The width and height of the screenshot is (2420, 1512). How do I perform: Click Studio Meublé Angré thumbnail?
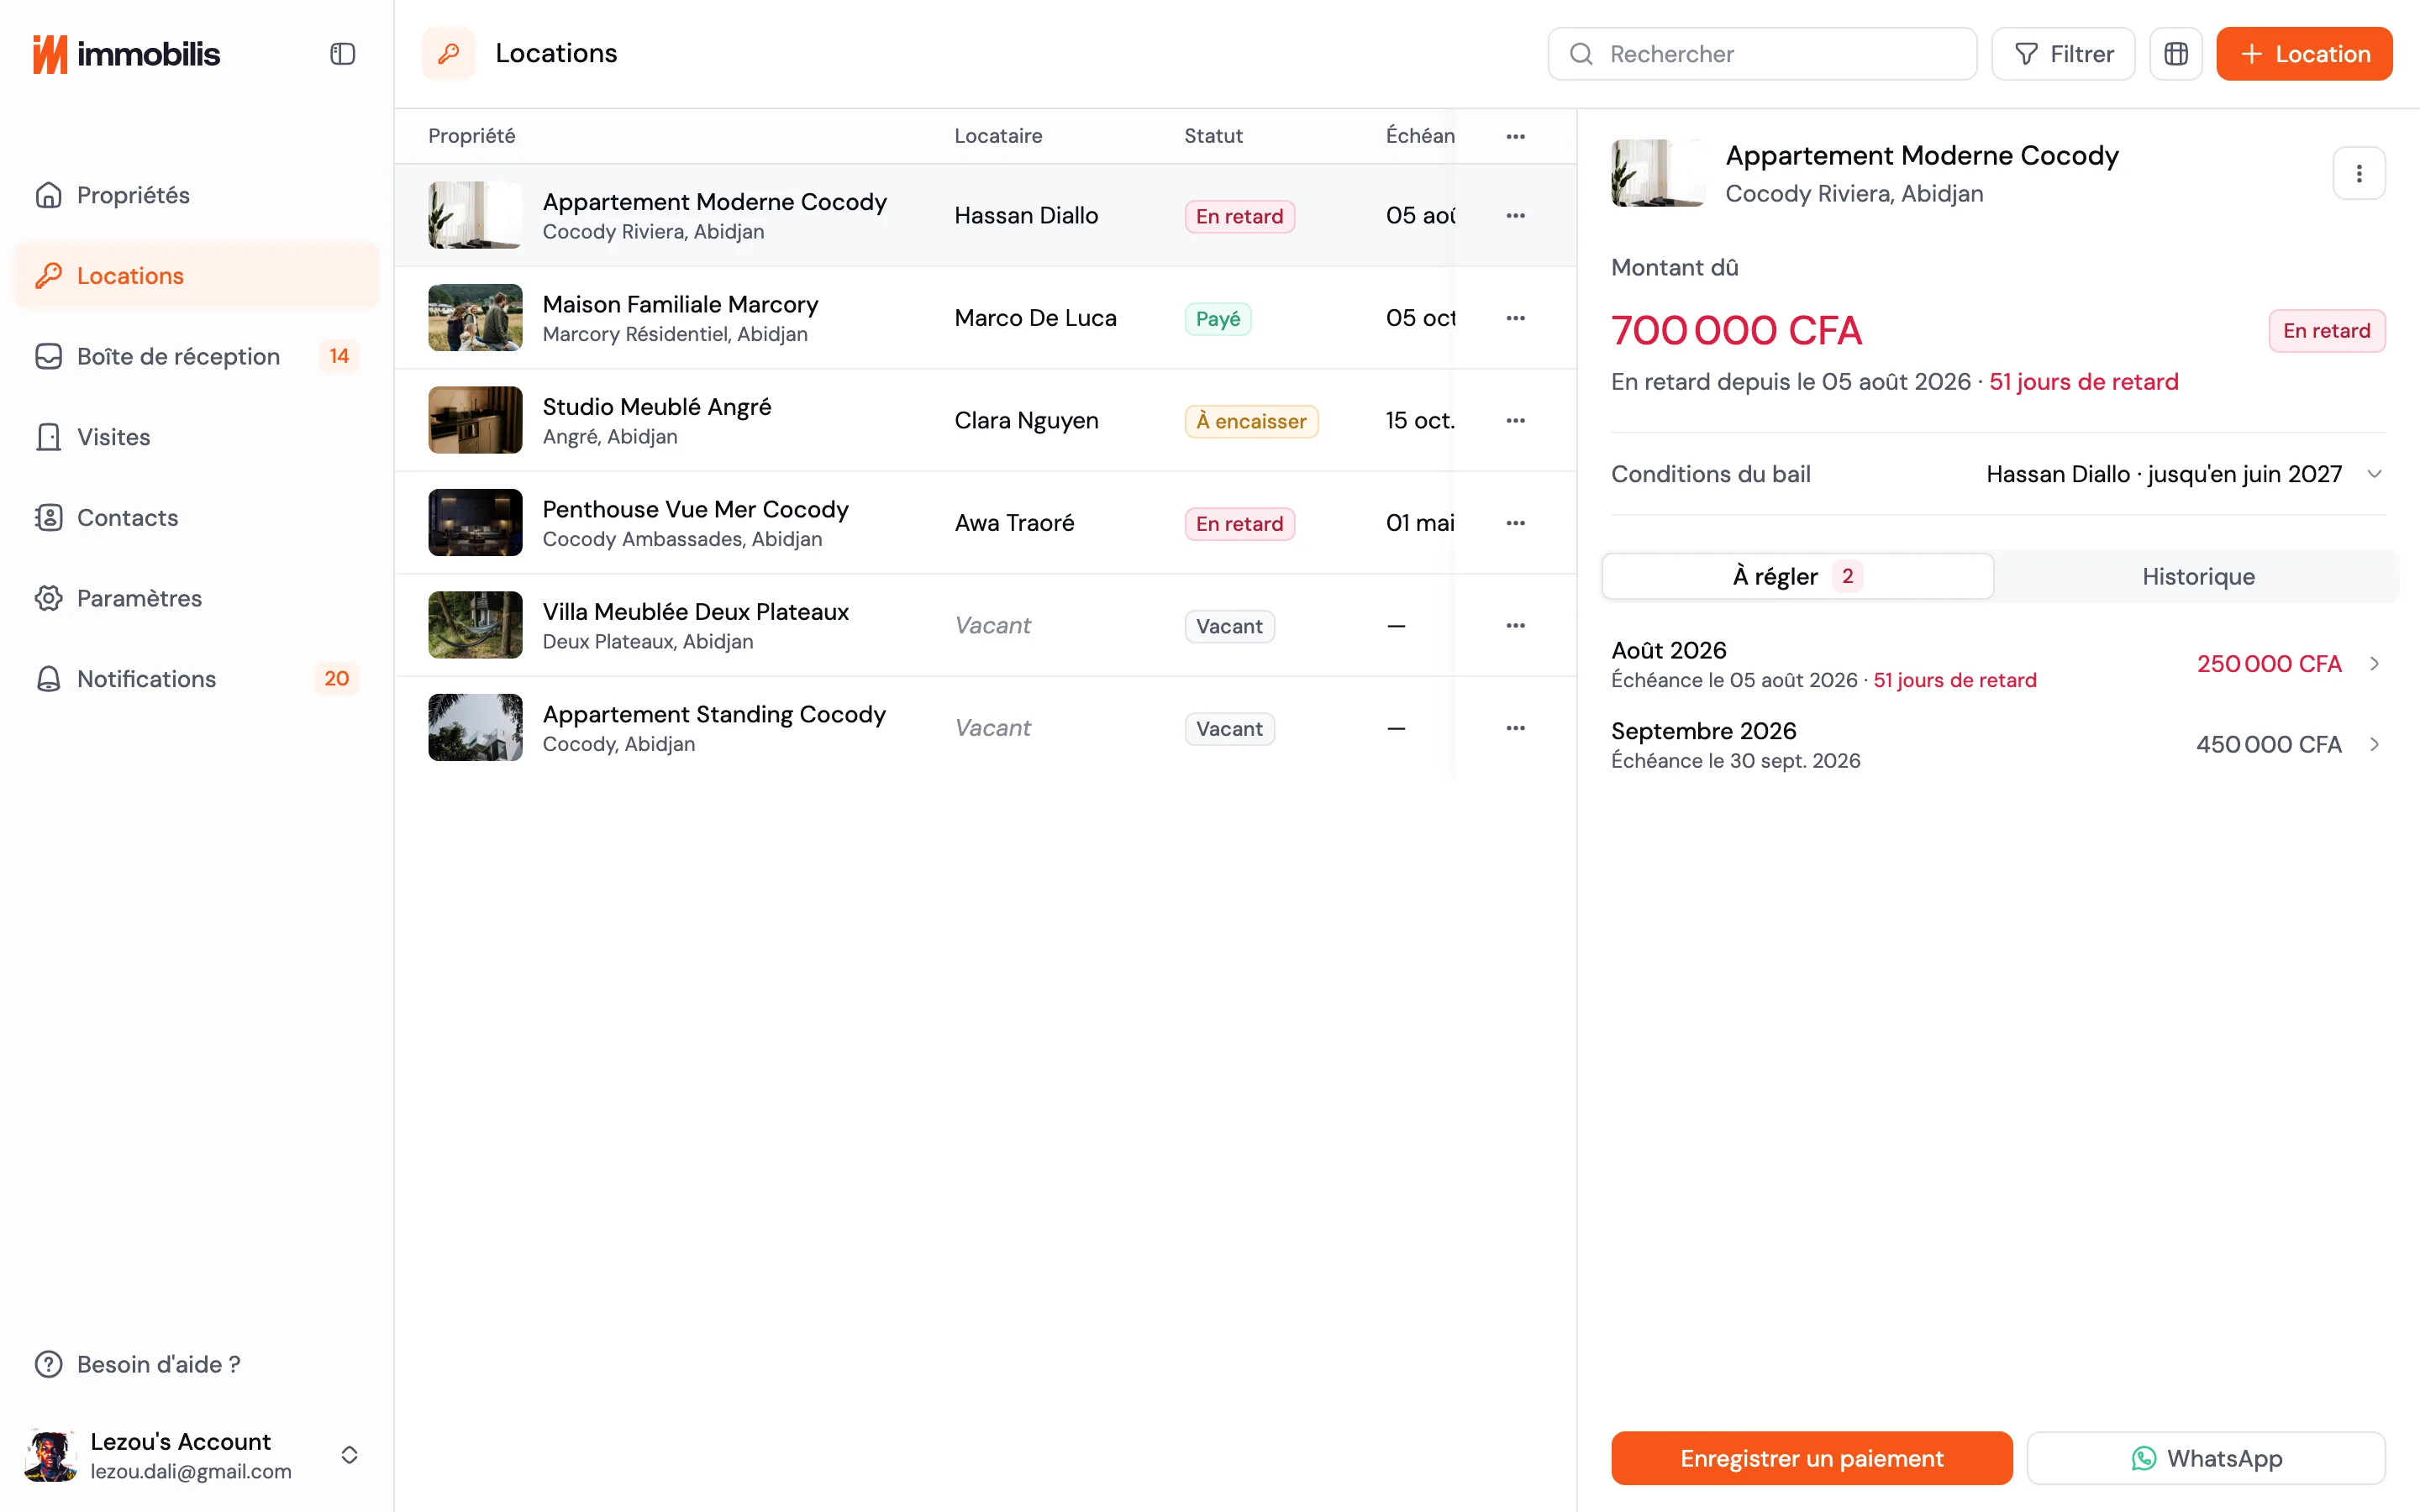[x=475, y=420]
